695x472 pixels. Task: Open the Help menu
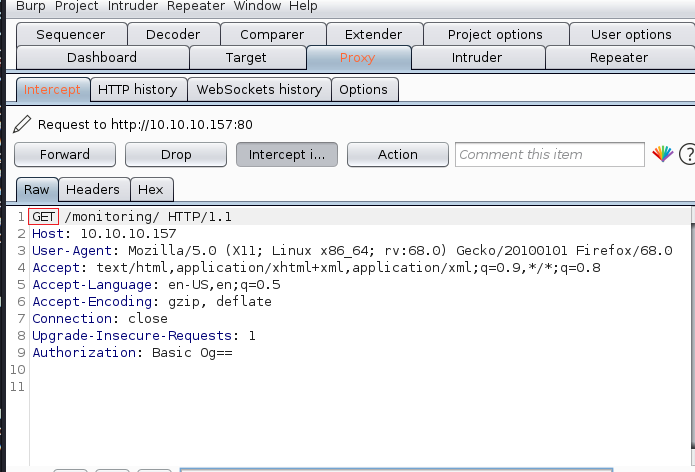[303, 6]
